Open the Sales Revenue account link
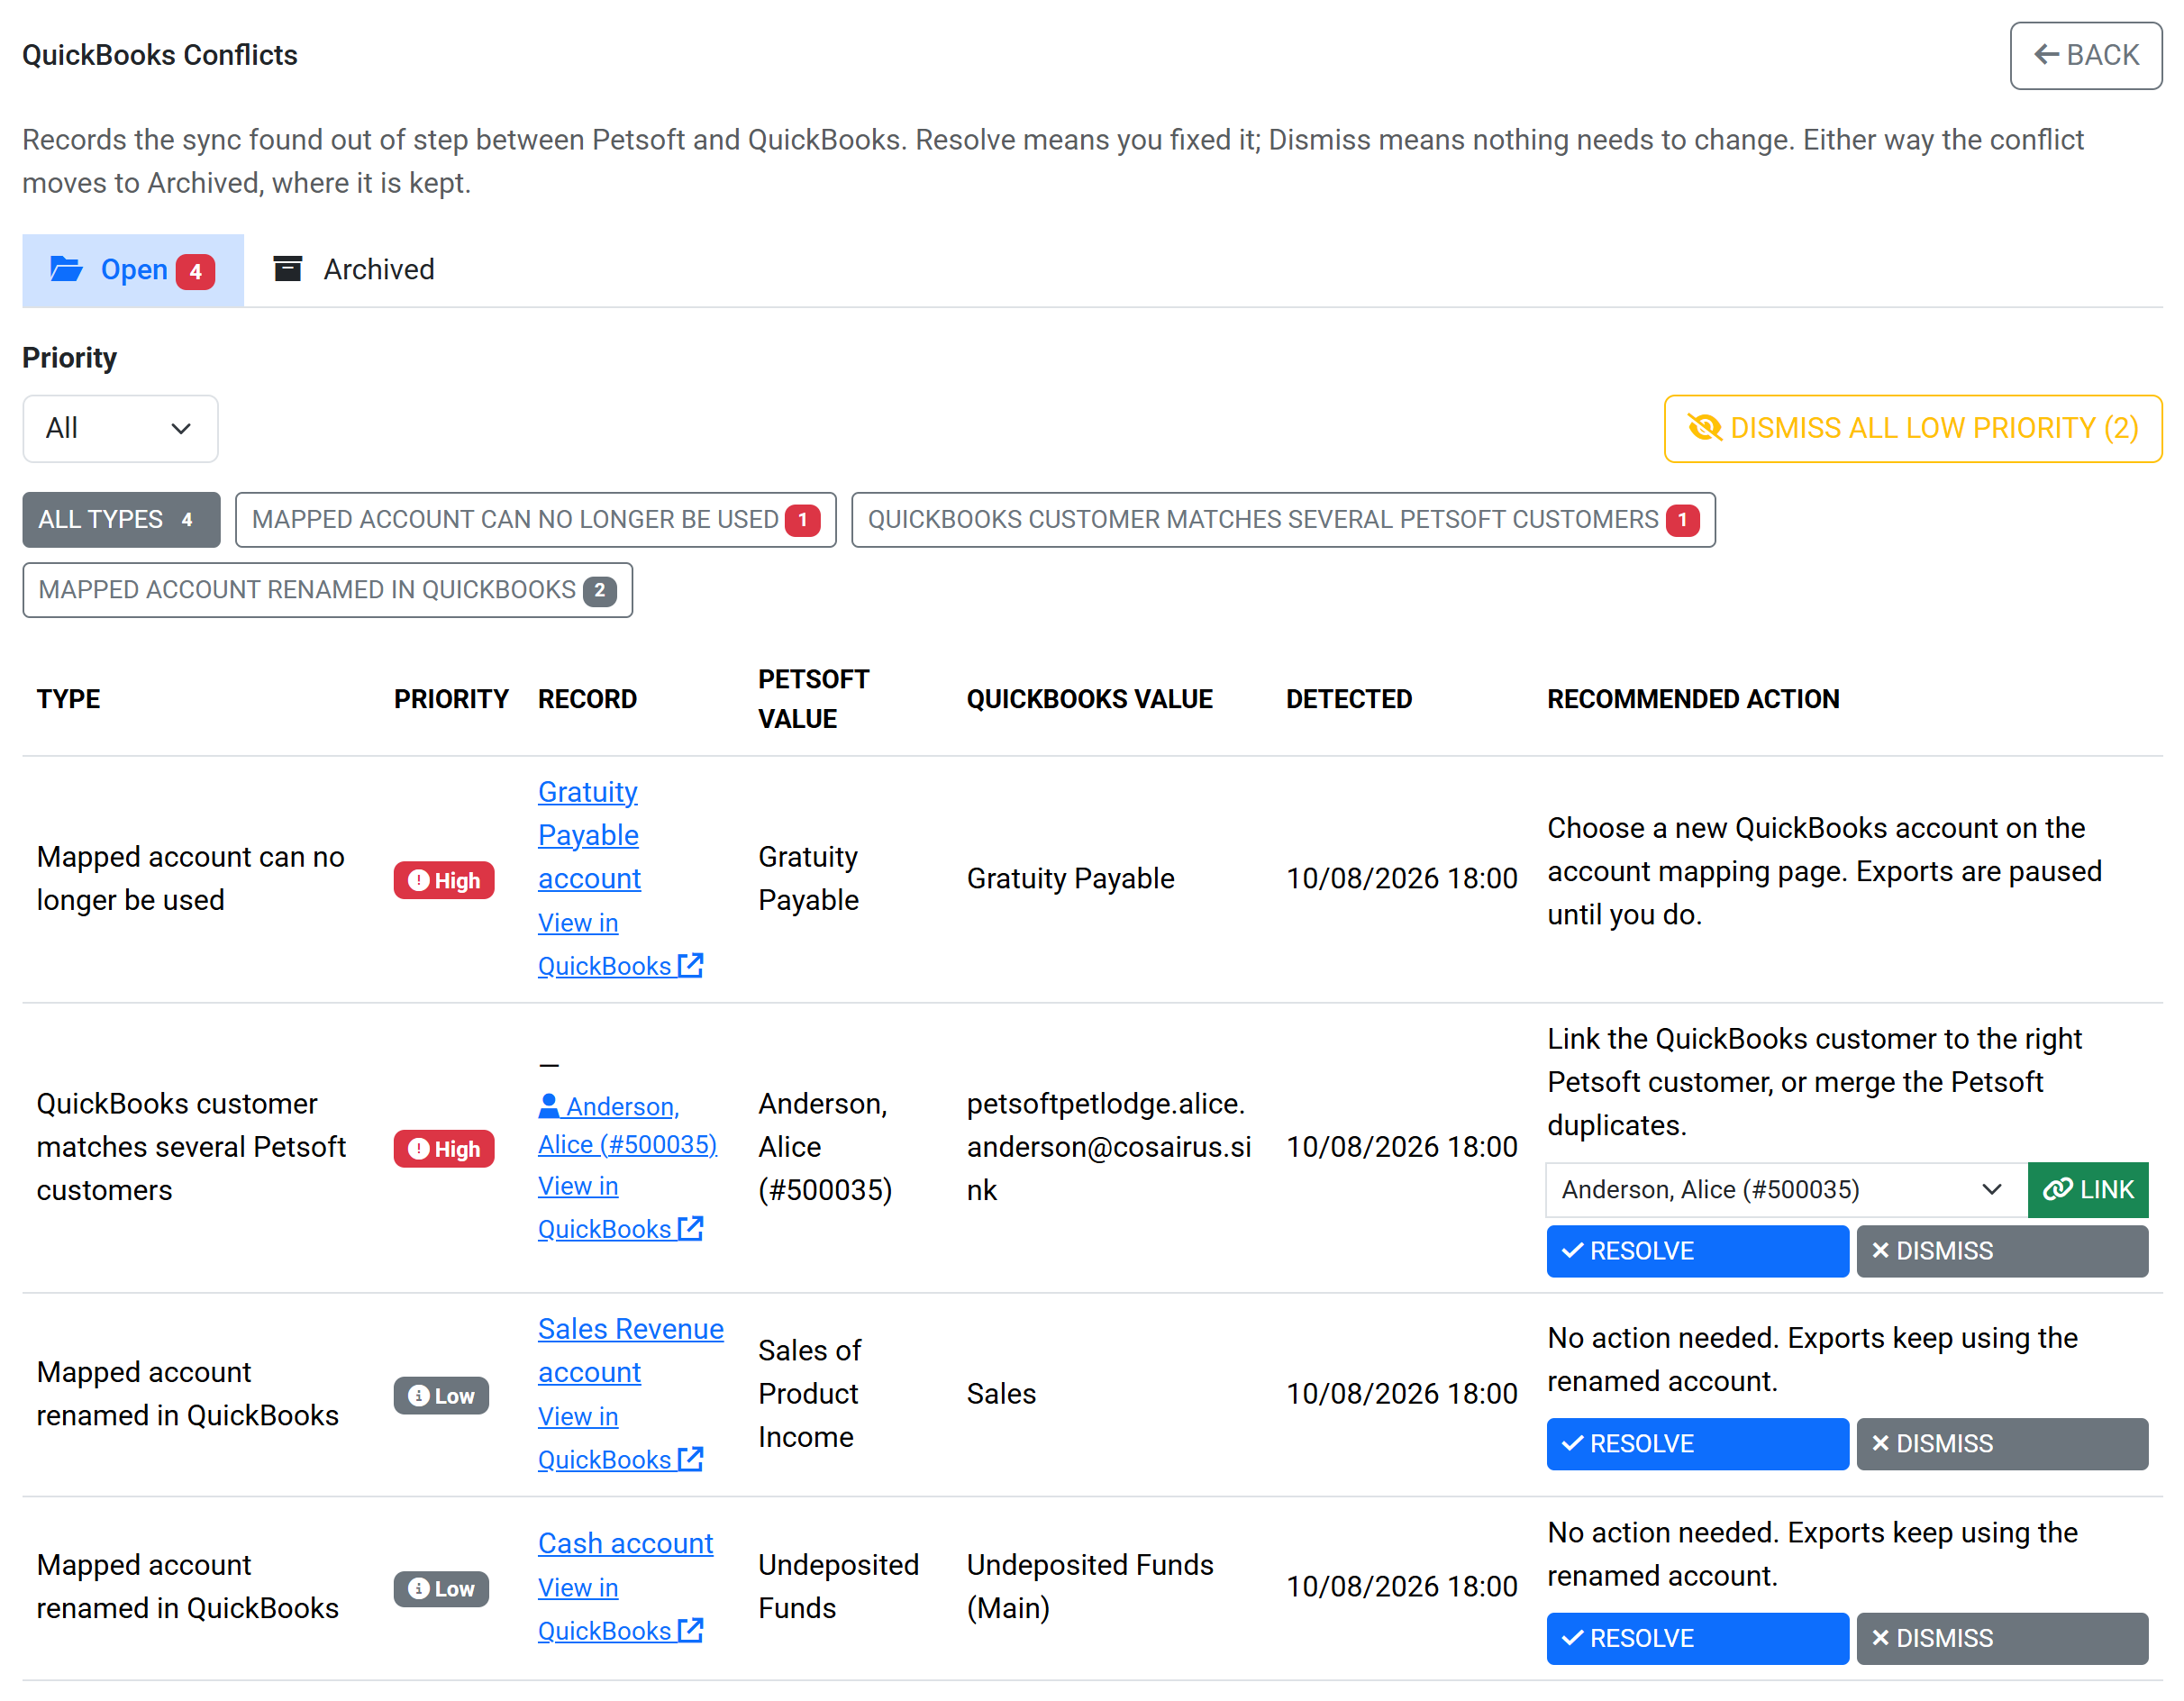Viewport: 2184px width, 1701px height. click(x=630, y=1350)
